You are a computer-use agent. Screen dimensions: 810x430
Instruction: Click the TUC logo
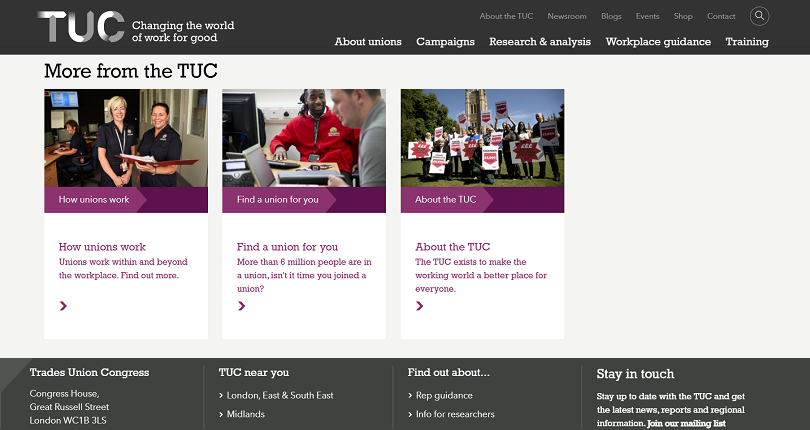pos(81,26)
